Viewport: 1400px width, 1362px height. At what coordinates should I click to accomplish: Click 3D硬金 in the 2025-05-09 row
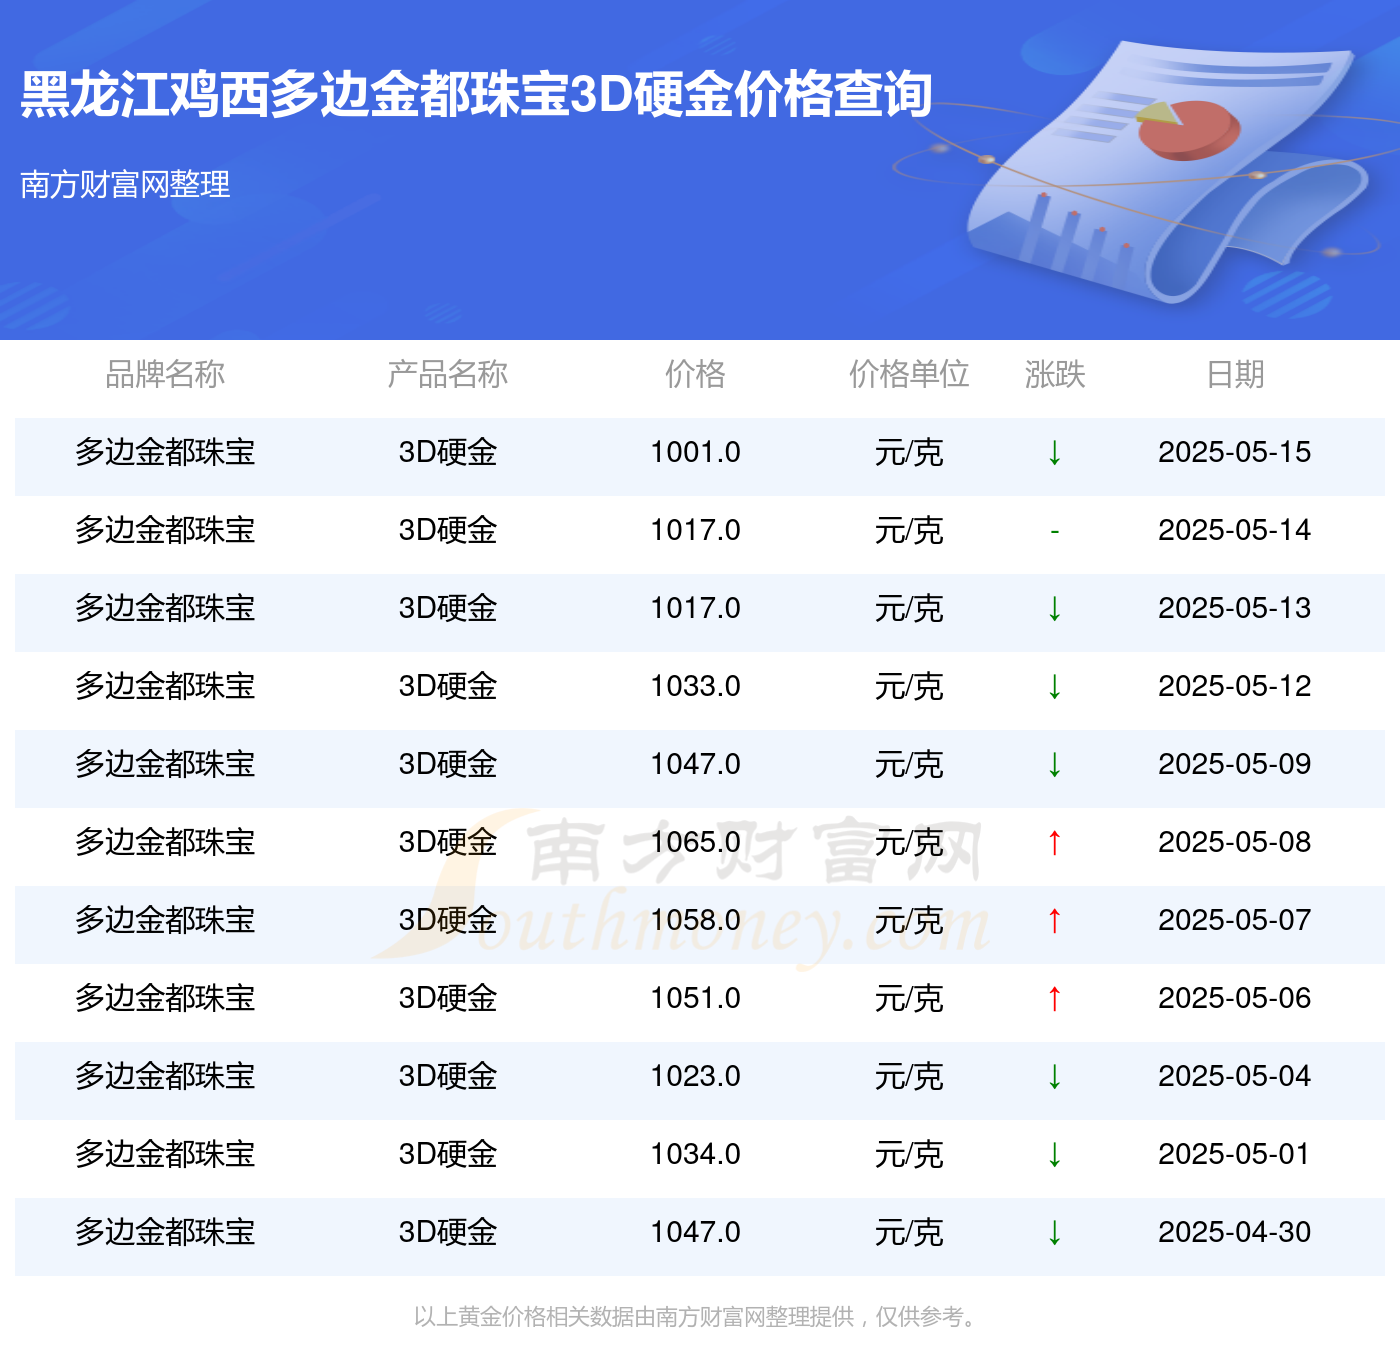(447, 764)
